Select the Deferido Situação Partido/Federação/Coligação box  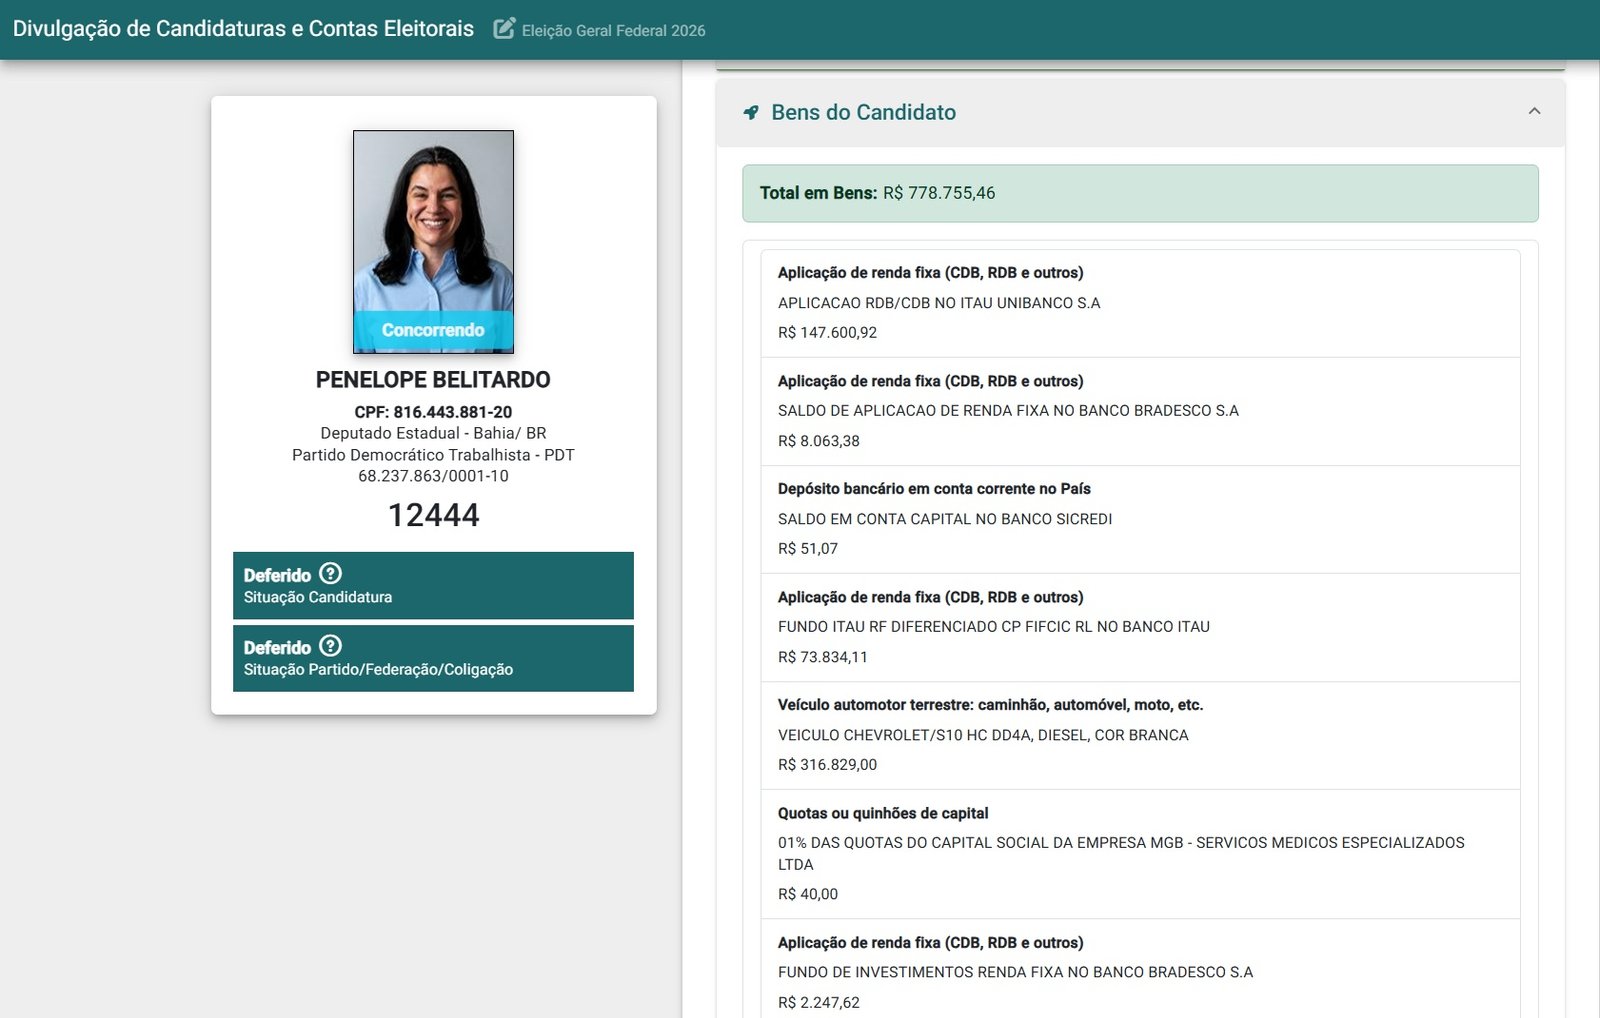tap(433, 658)
